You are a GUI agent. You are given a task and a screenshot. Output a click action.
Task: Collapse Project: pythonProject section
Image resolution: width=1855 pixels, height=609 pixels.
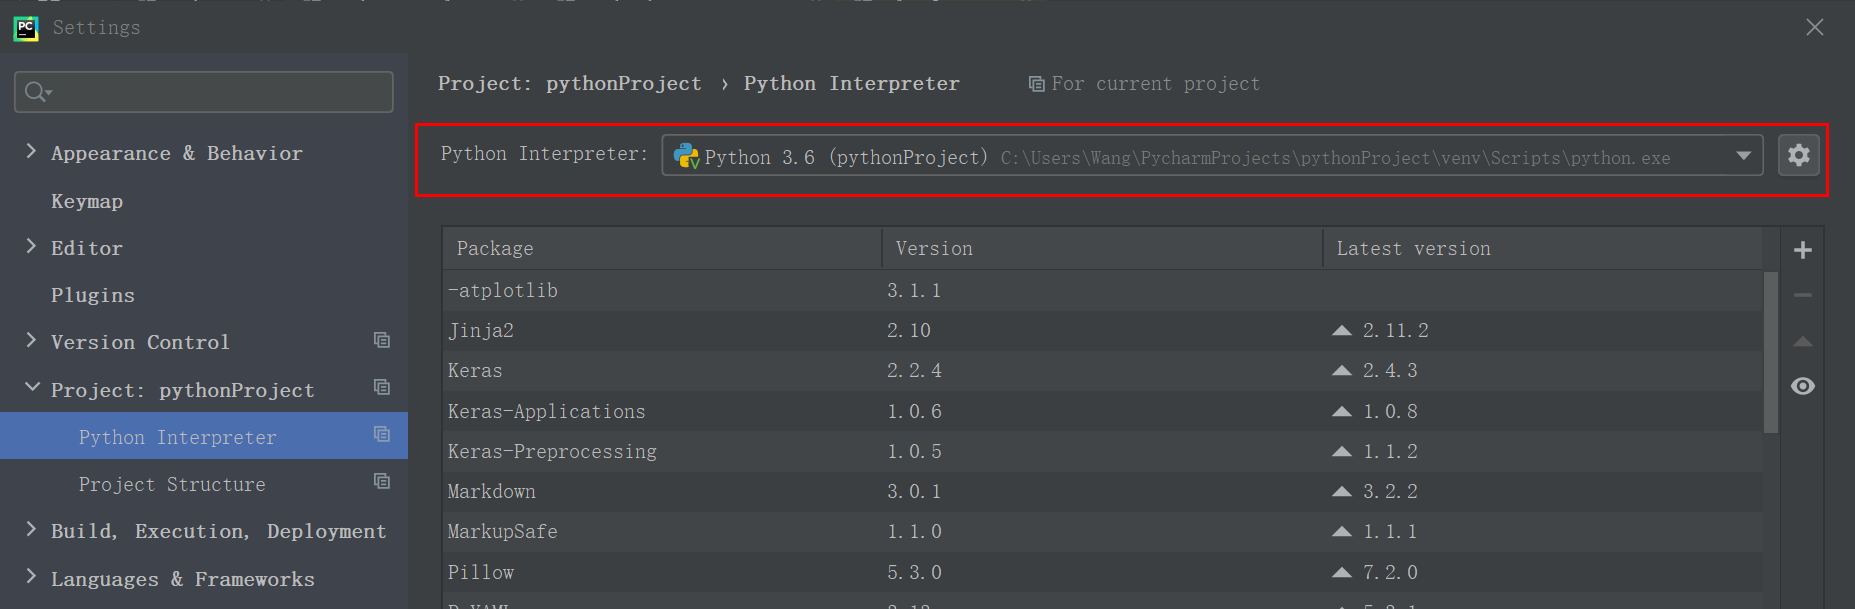point(32,387)
